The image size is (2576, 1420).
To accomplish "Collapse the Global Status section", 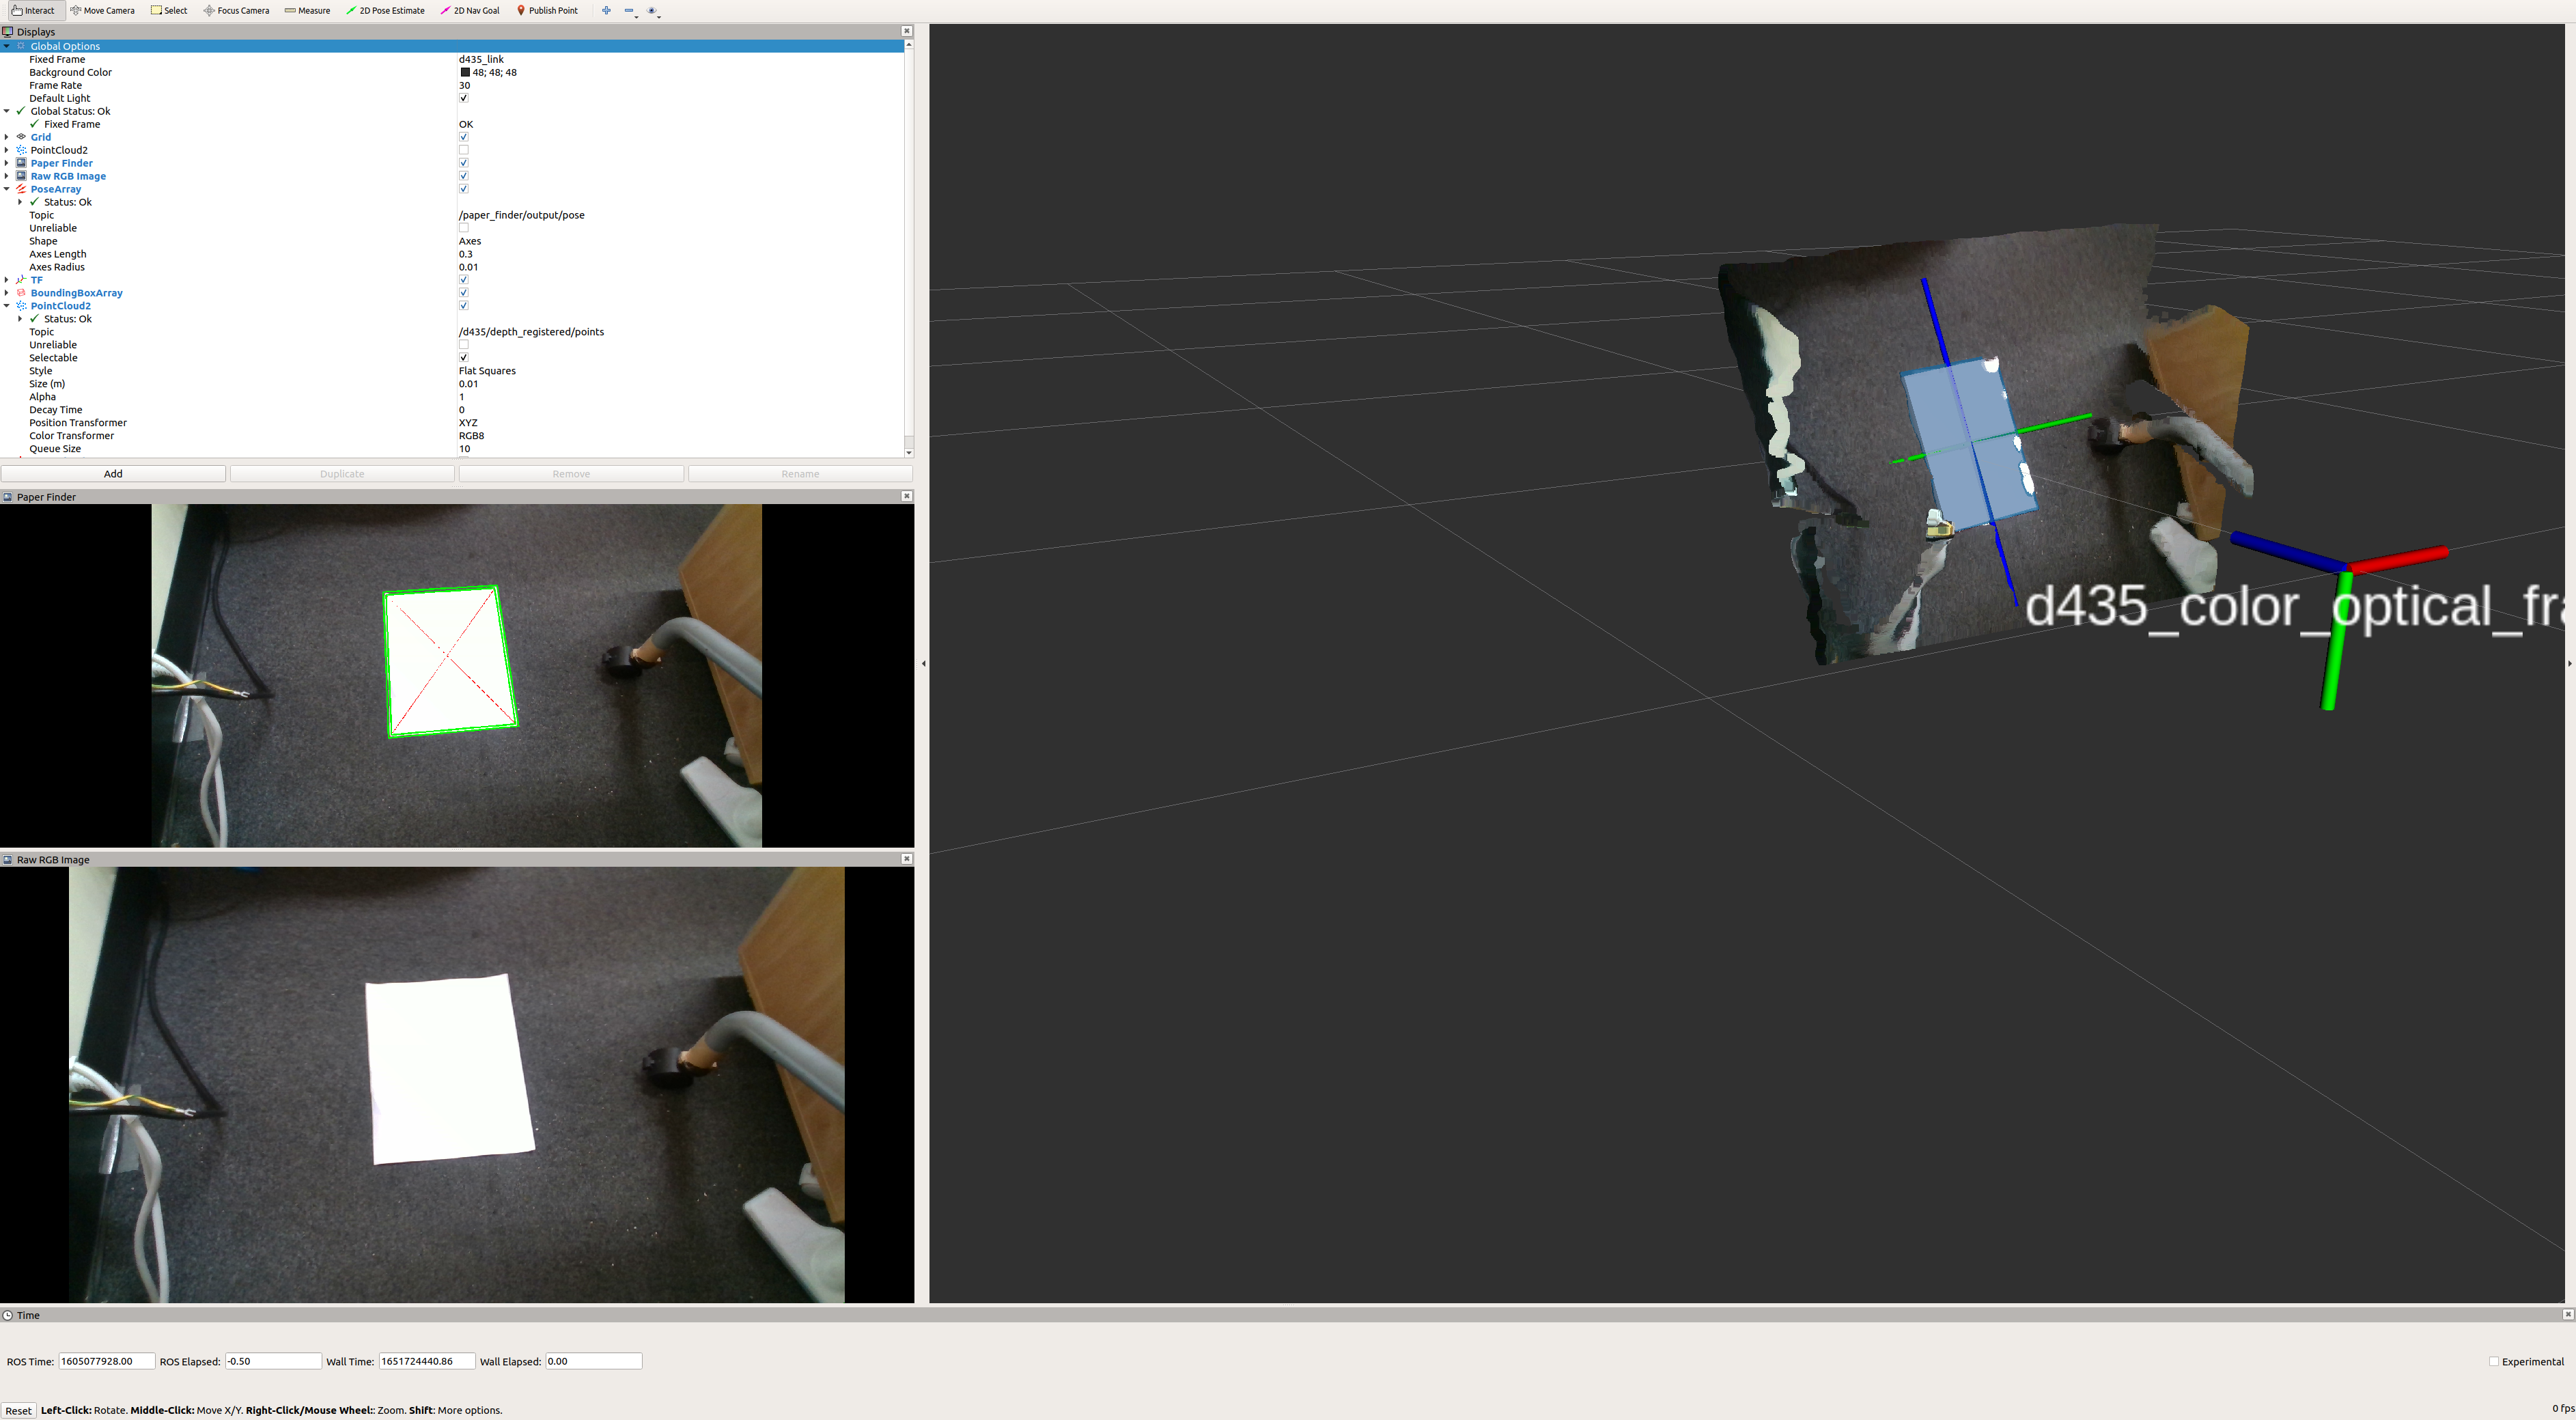I will coord(7,111).
